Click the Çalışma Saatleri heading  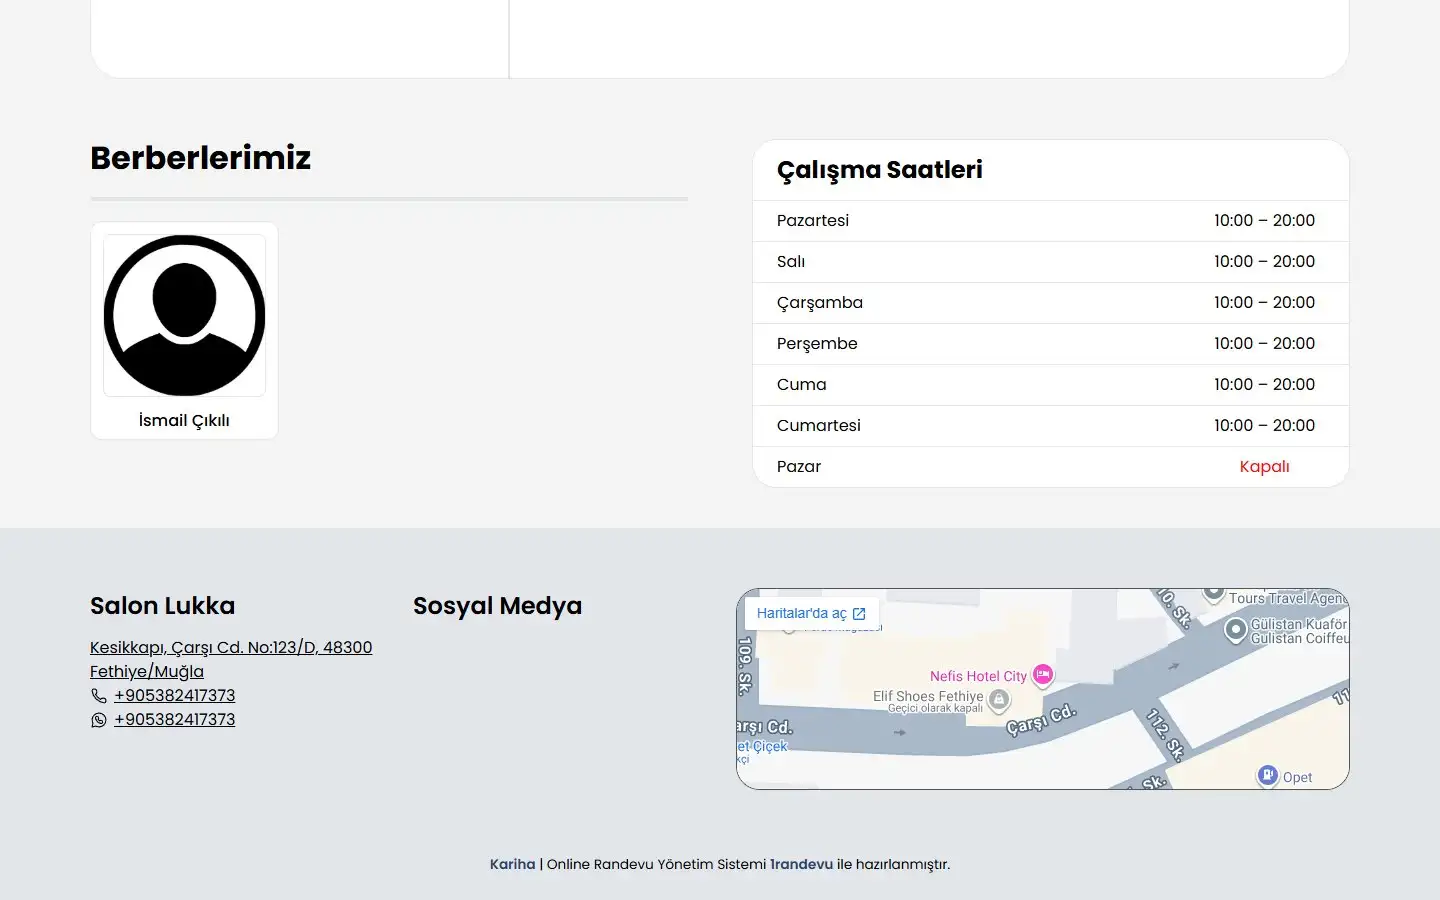880,170
